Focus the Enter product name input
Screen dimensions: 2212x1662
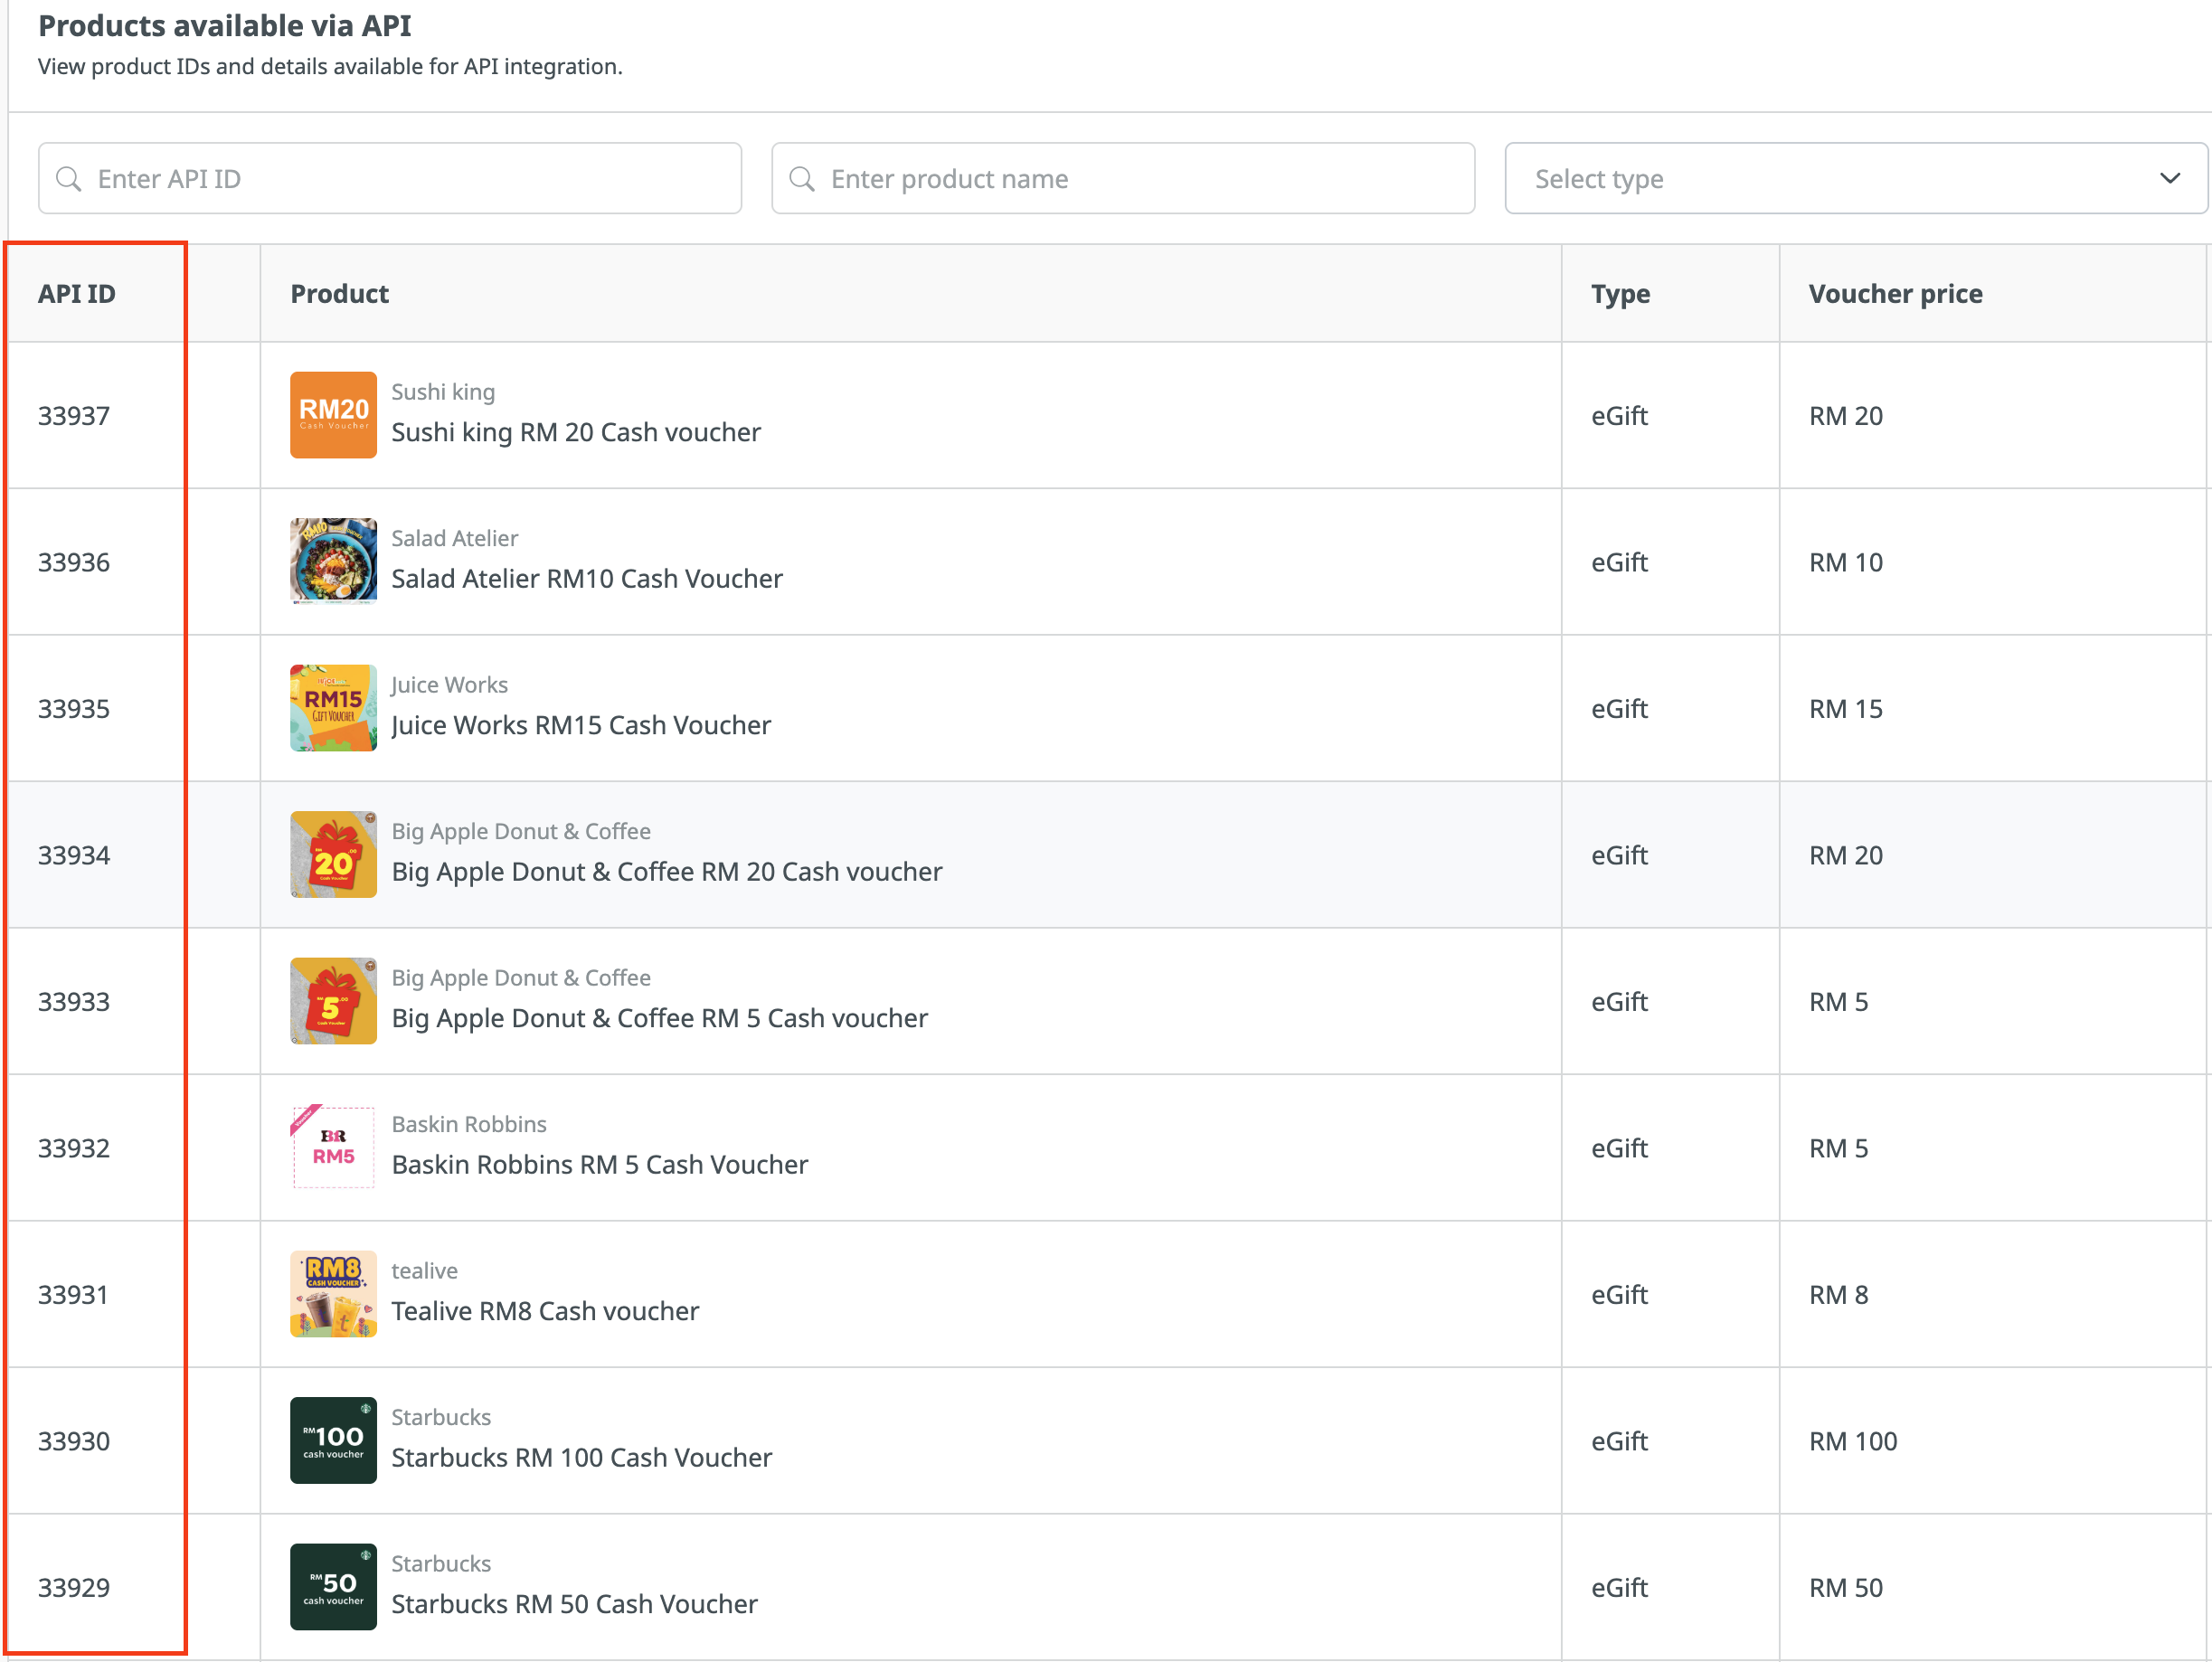(x=1140, y=179)
